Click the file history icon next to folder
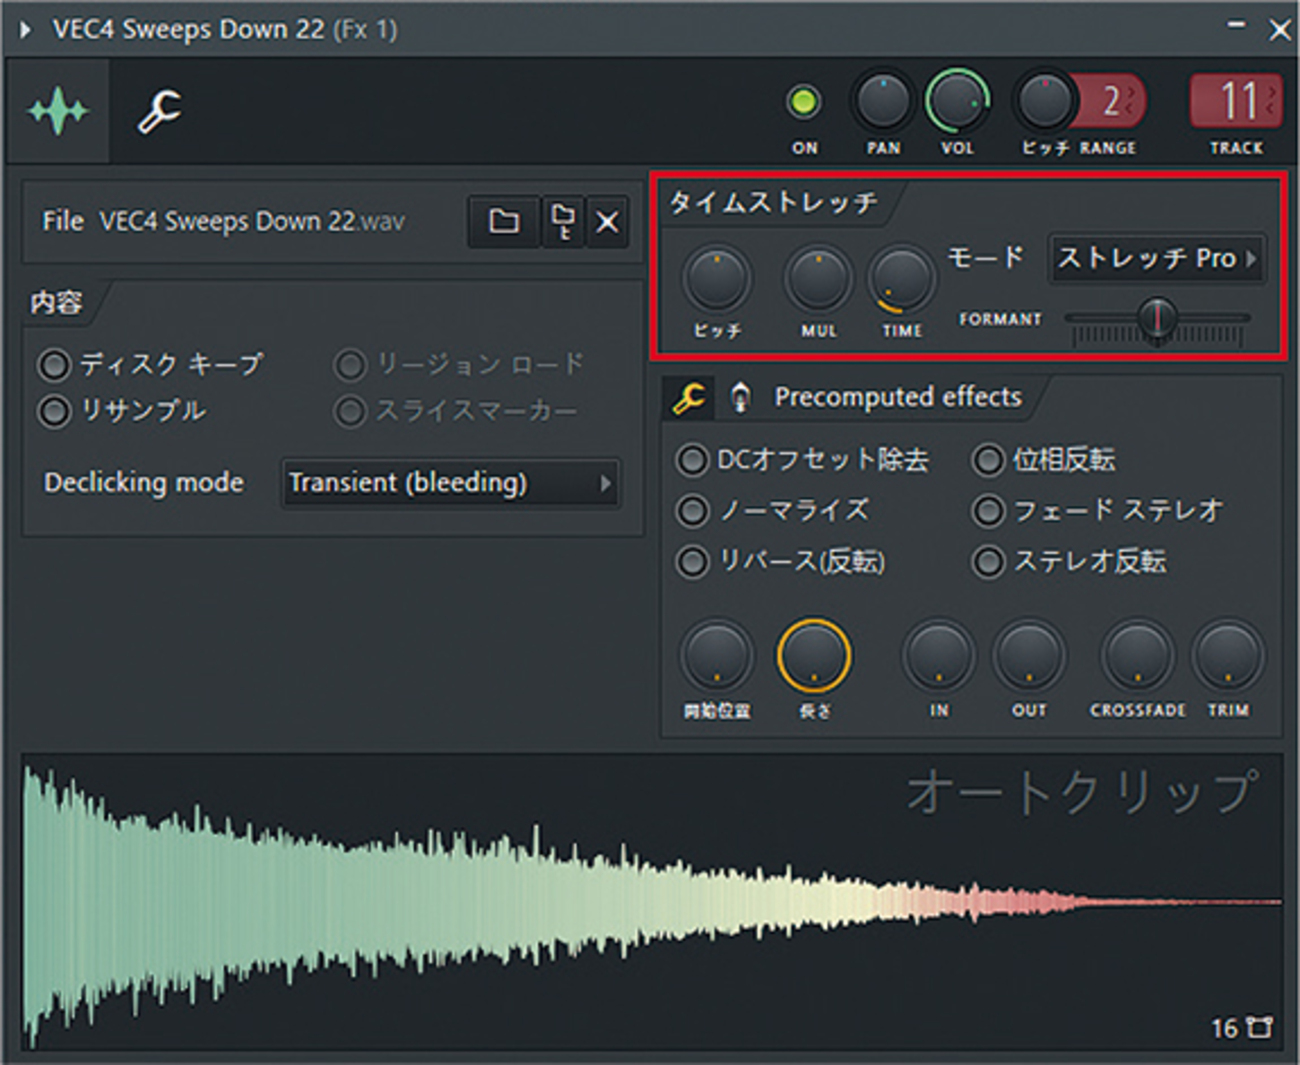 [x=562, y=221]
